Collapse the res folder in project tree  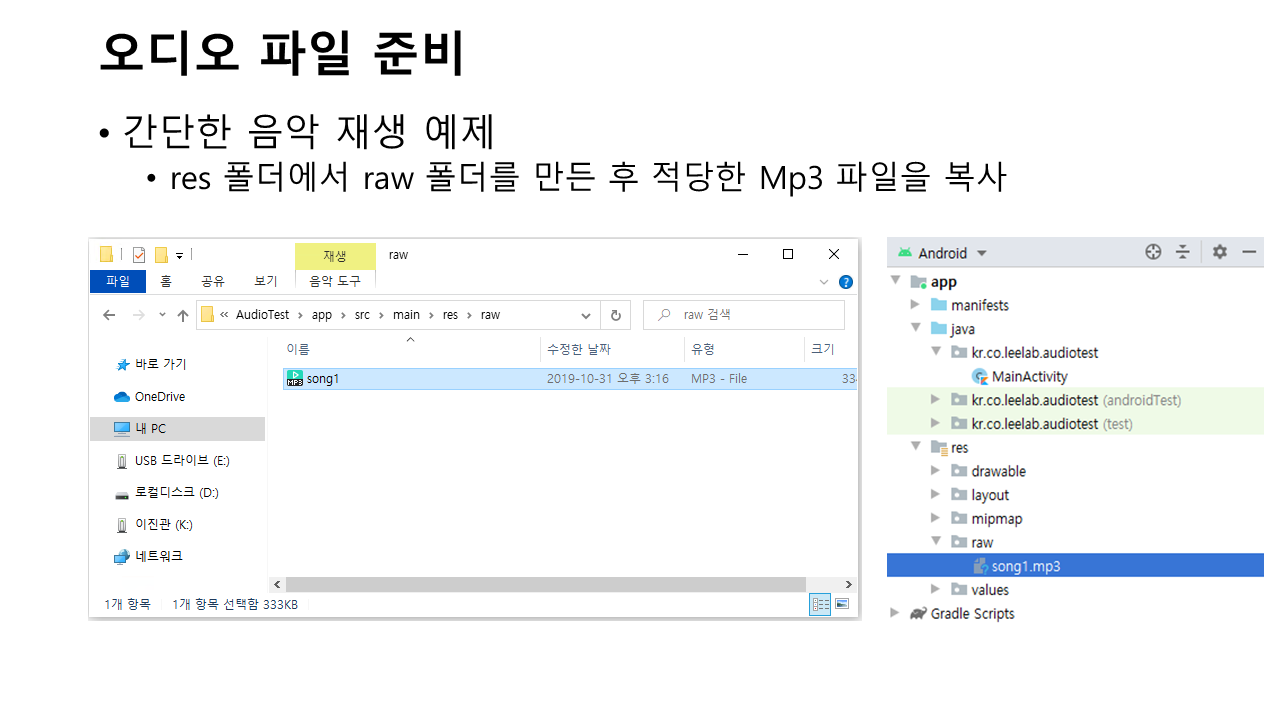(915, 447)
